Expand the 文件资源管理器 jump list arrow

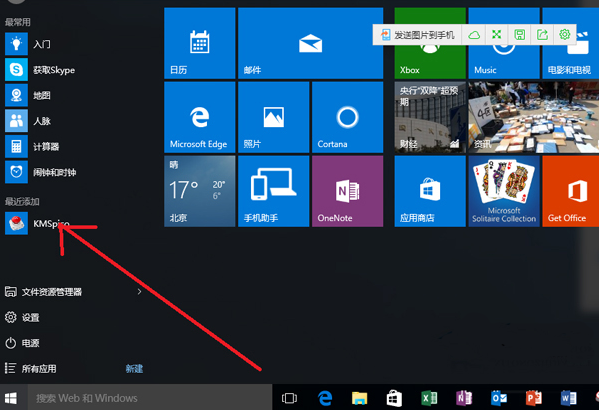tap(140, 292)
